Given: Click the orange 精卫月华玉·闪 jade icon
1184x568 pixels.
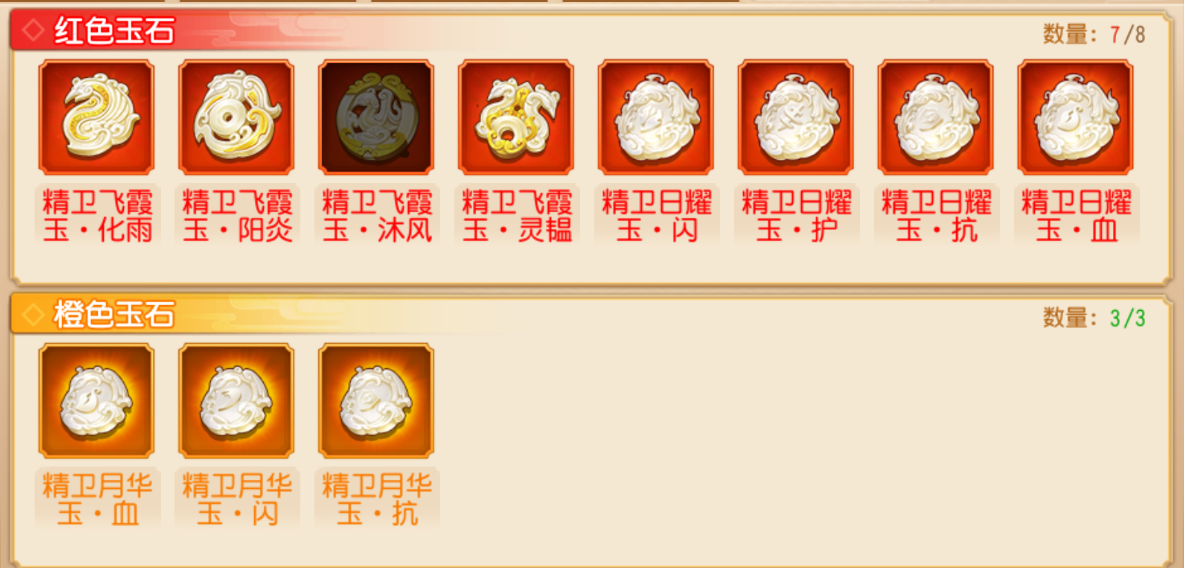Looking at the screenshot, I should pos(236,400).
